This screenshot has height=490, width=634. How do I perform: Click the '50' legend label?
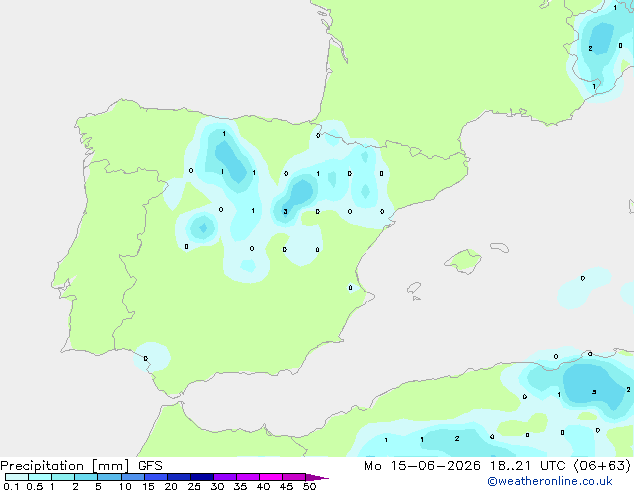pos(309,486)
